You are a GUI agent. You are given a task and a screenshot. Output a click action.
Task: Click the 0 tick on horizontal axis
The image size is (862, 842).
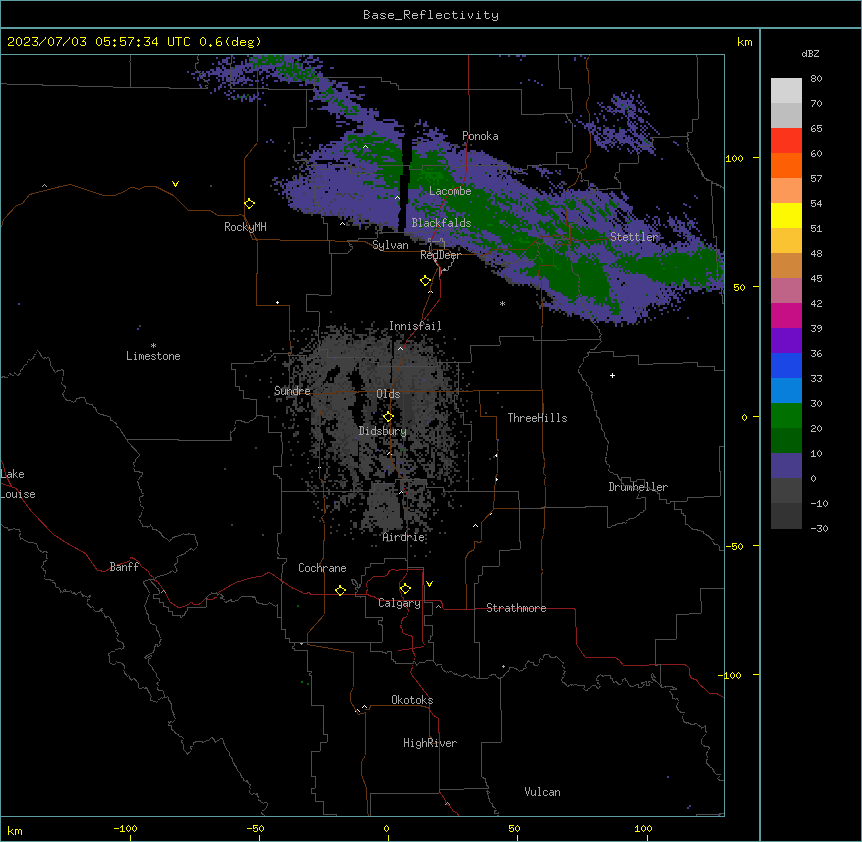point(386,828)
